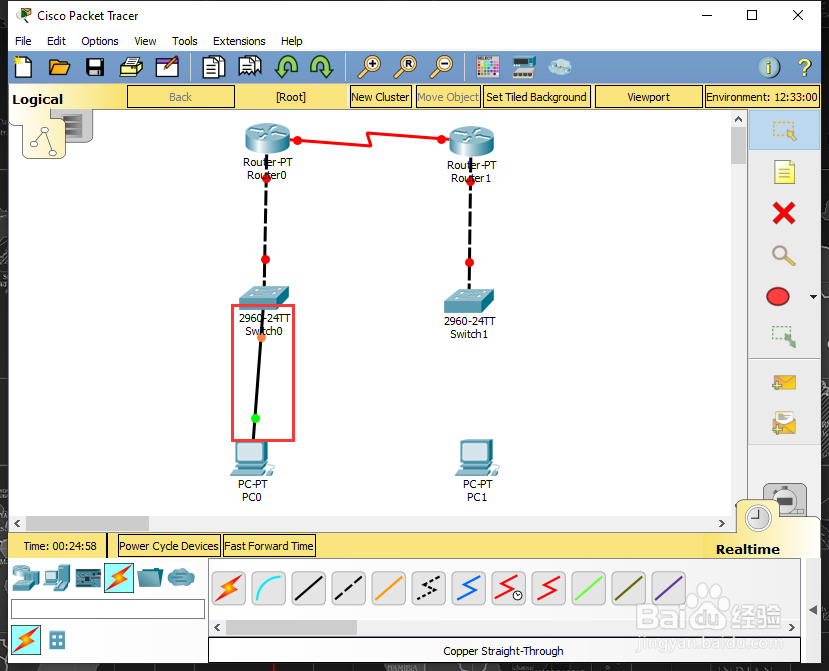Image resolution: width=829 pixels, height=671 pixels.
Task: Open a file with the folder icon
Action: [x=59, y=67]
